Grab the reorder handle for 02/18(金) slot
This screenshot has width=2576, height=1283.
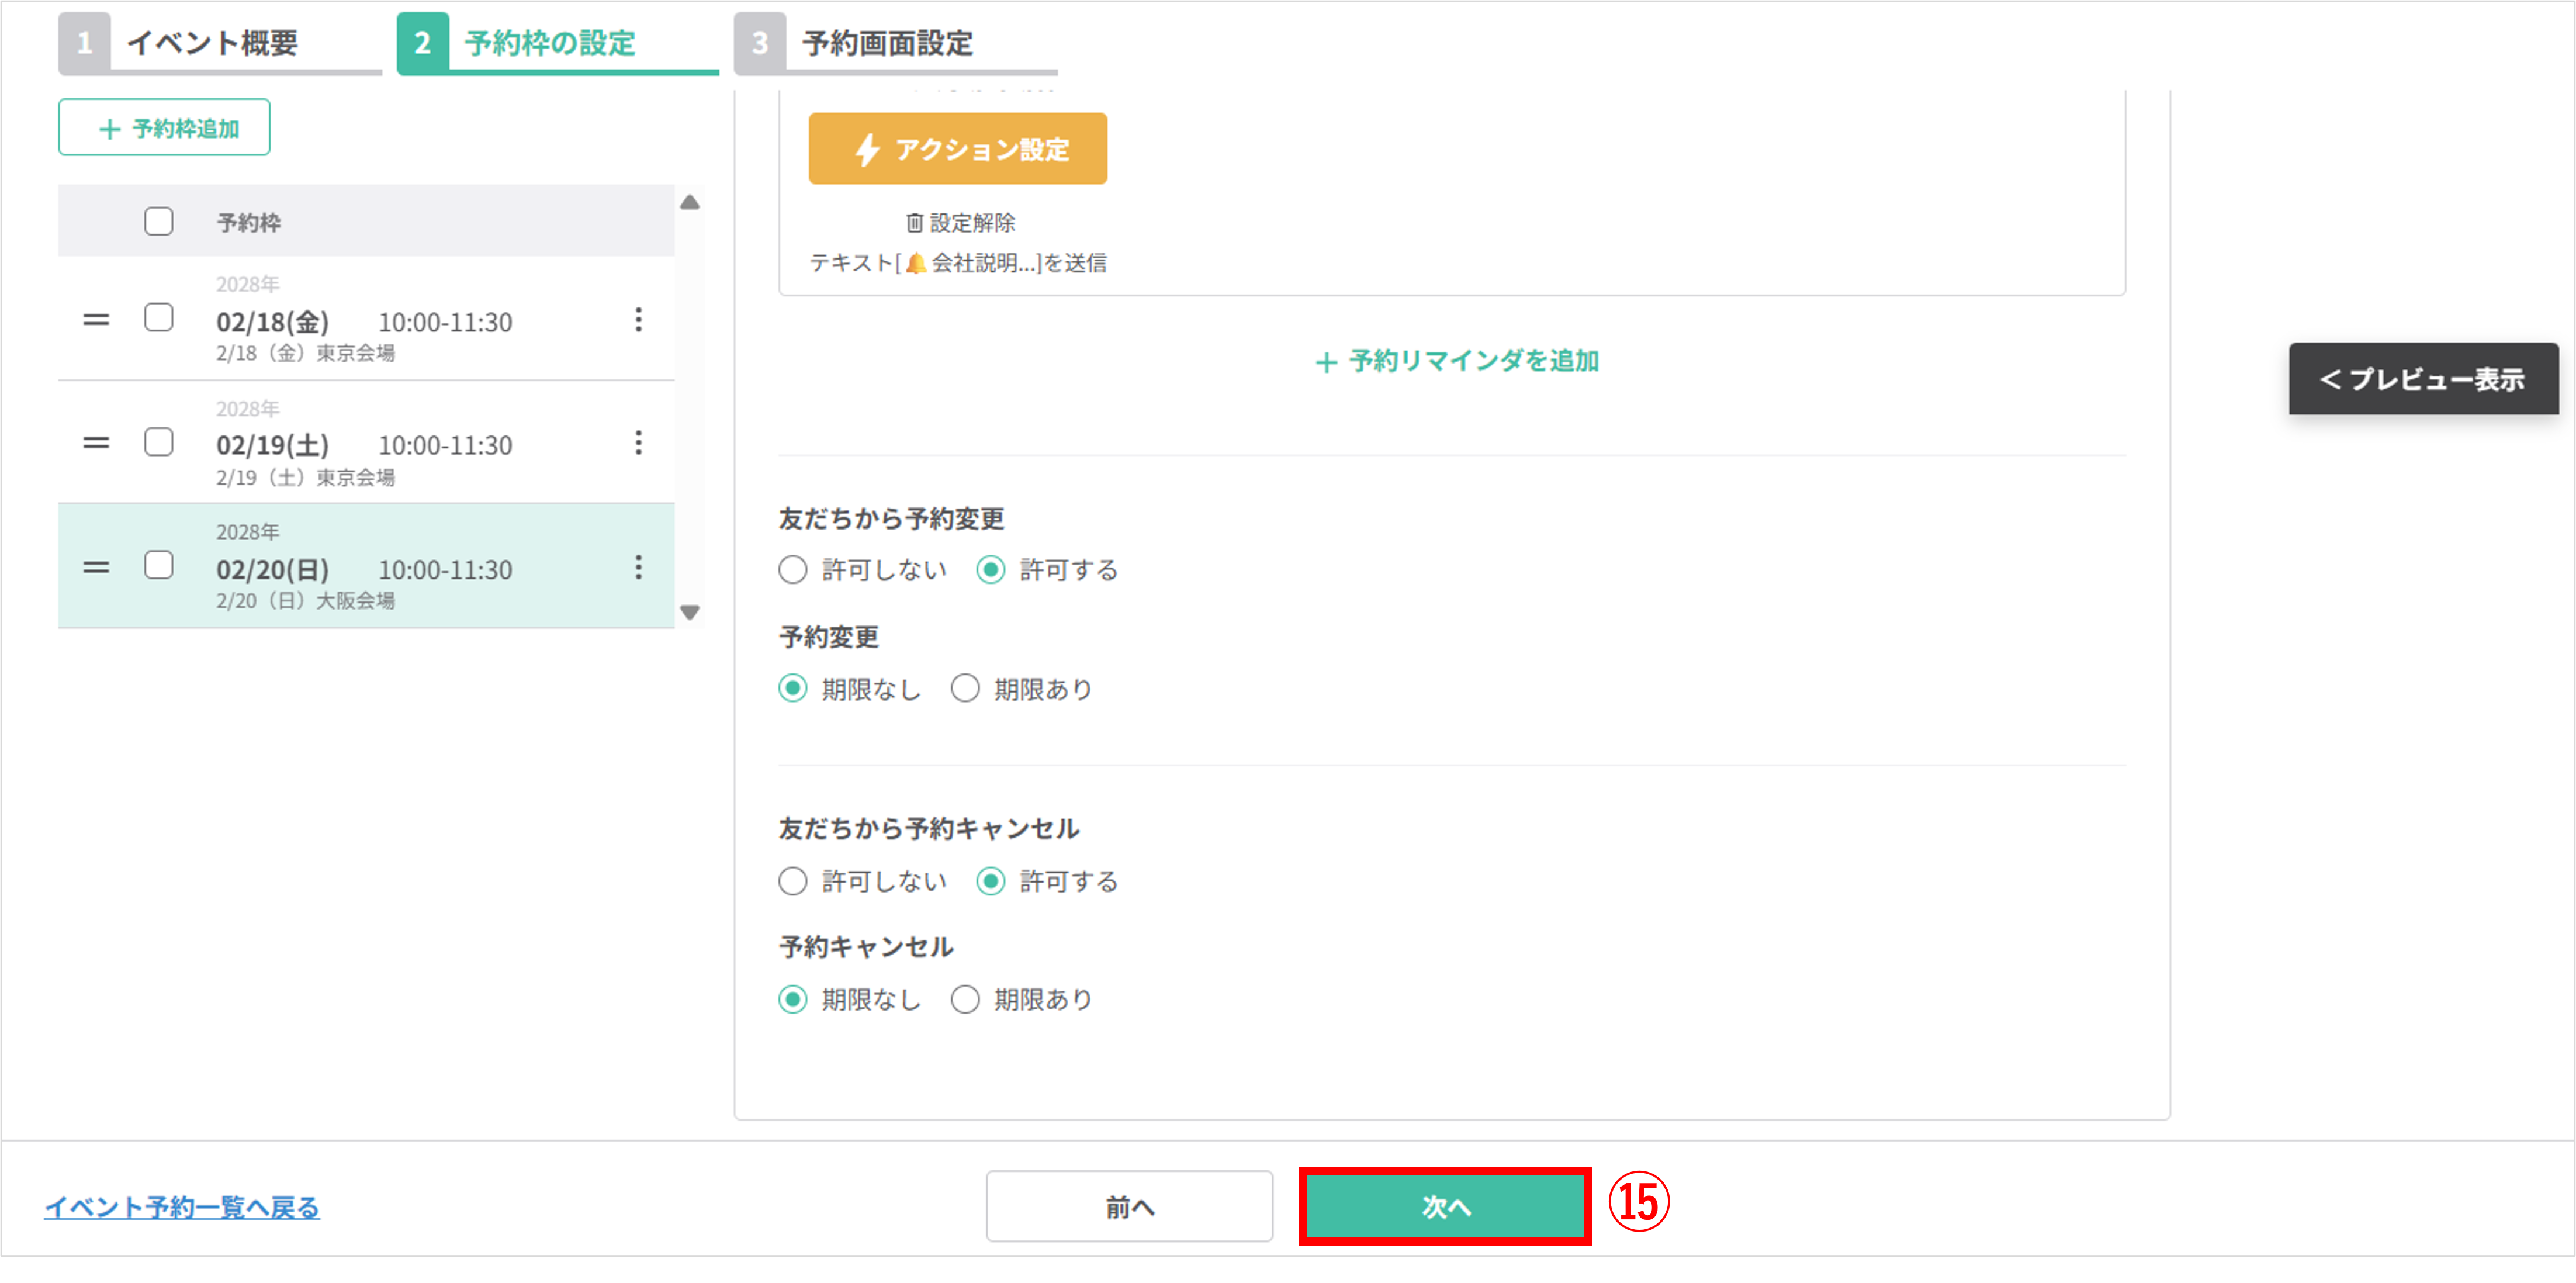point(96,320)
